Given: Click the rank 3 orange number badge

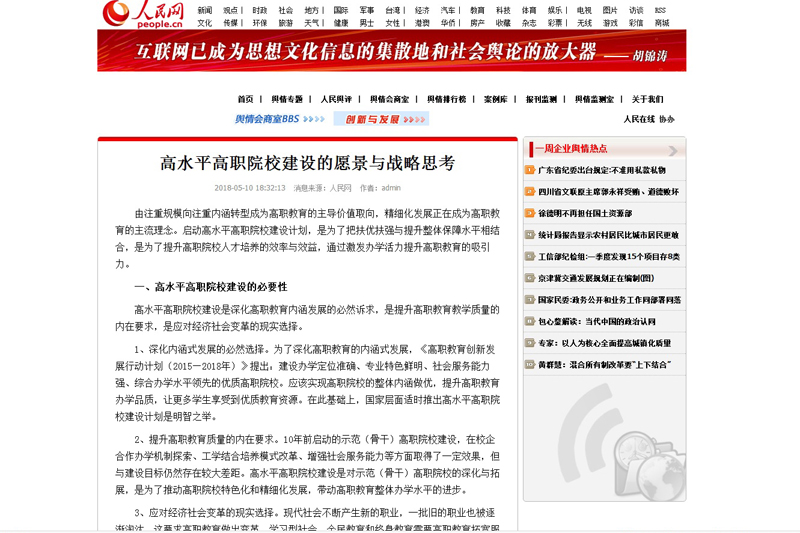Looking at the screenshot, I should 530,213.
